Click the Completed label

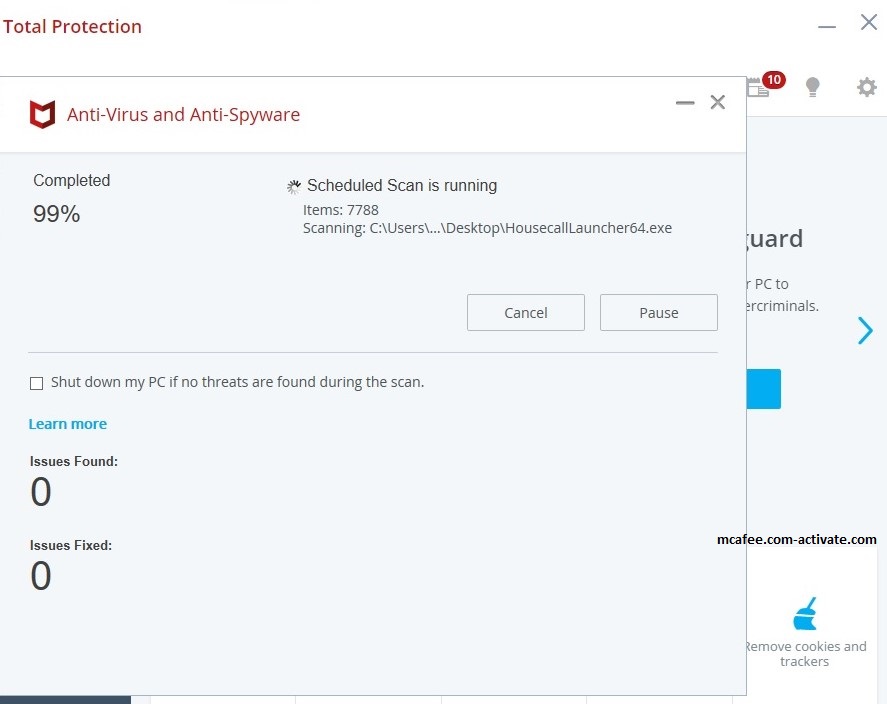pos(71,180)
